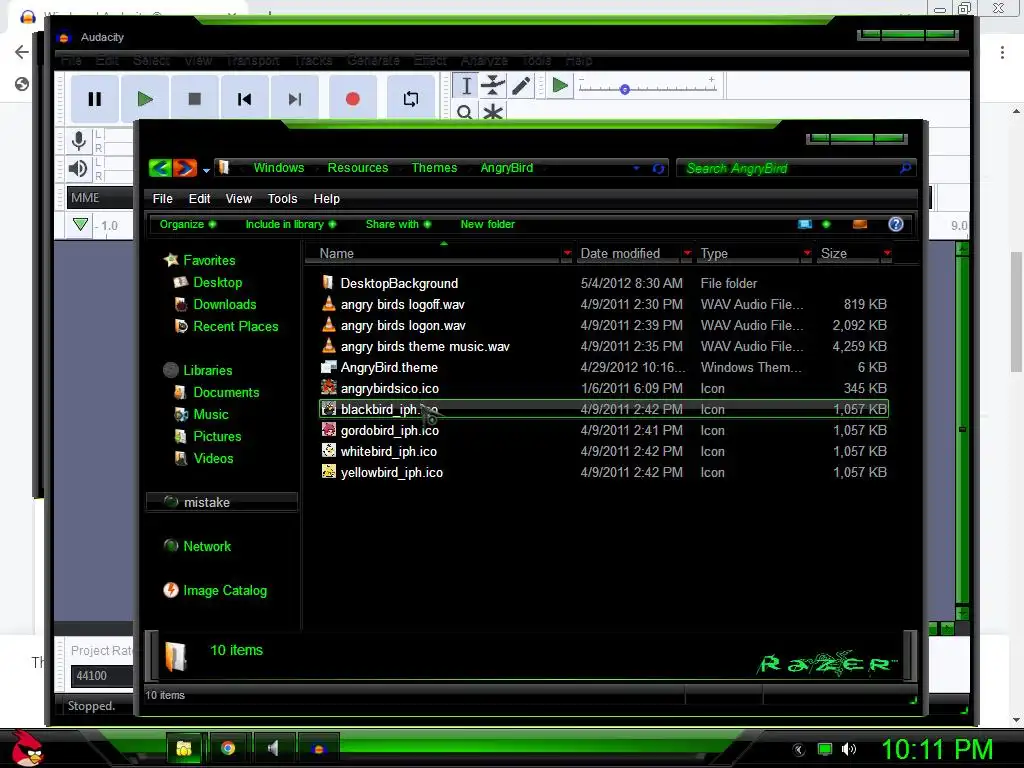Open the MME audio host dropdown
This screenshot has width=1024, height=768.
[x=100, y=197]
